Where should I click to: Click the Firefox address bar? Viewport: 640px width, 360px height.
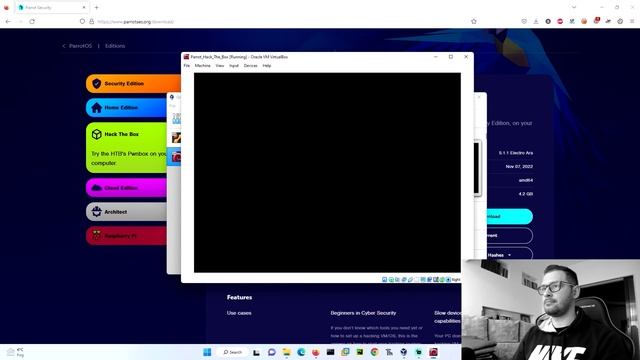278,21
